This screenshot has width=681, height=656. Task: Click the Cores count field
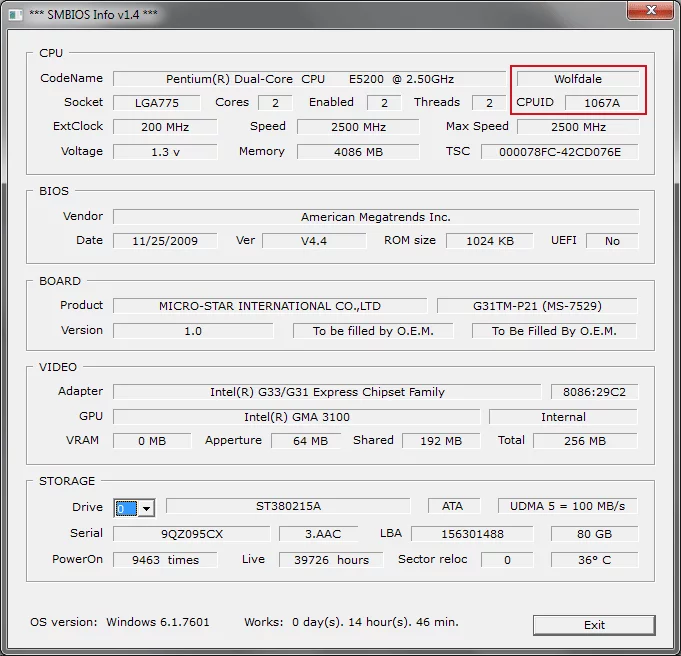click(x=275, y=103)
